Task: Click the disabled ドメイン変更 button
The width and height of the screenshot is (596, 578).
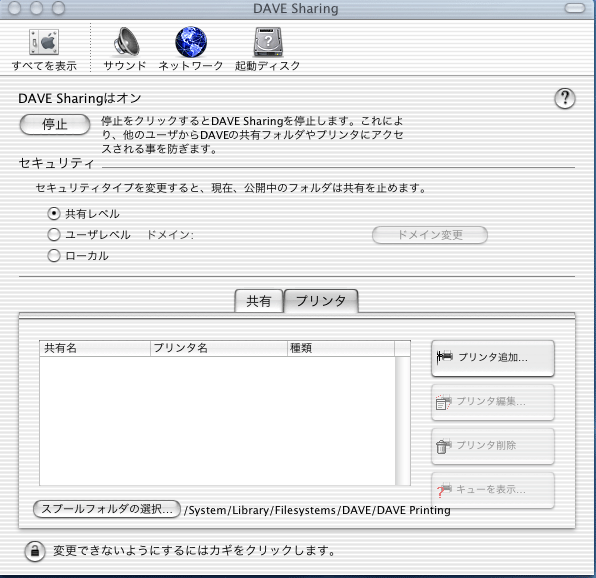Action: click(430, 235)
